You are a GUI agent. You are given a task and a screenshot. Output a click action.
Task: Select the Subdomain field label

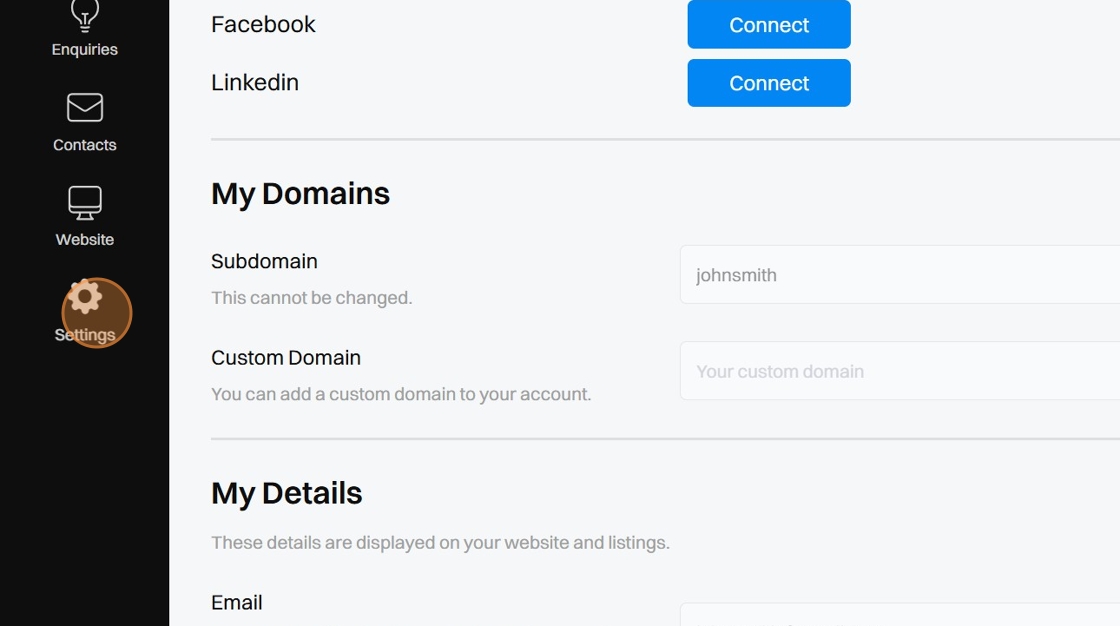click(264, 261)
